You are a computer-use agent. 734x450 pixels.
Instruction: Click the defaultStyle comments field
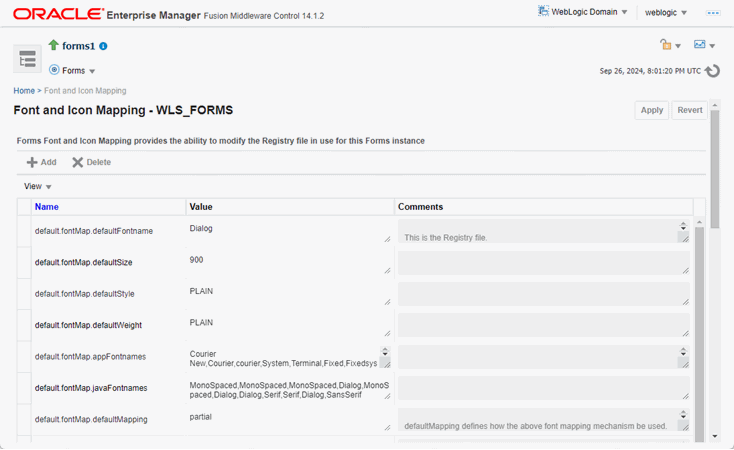tap(543, 294)
